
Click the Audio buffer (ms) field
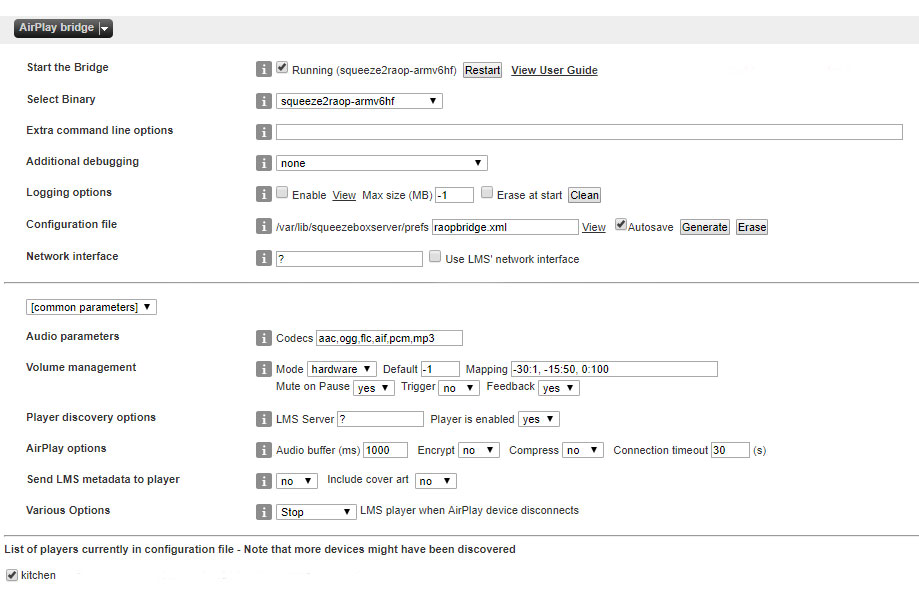[385, 450]
